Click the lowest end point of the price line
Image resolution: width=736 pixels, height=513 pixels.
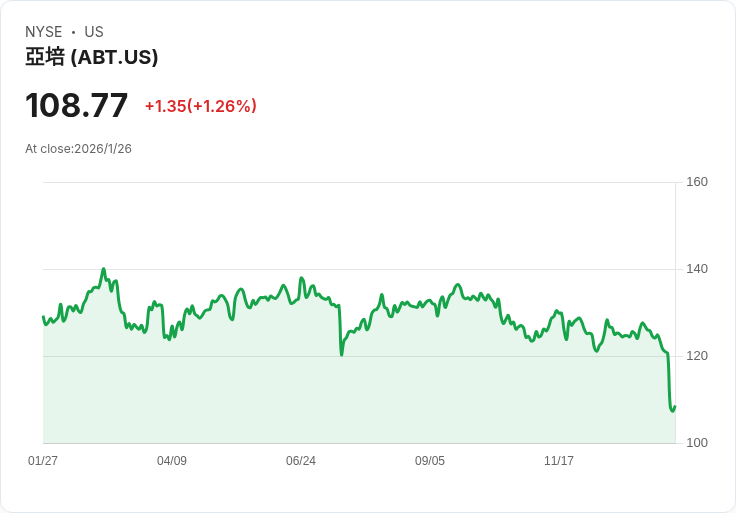672,410
